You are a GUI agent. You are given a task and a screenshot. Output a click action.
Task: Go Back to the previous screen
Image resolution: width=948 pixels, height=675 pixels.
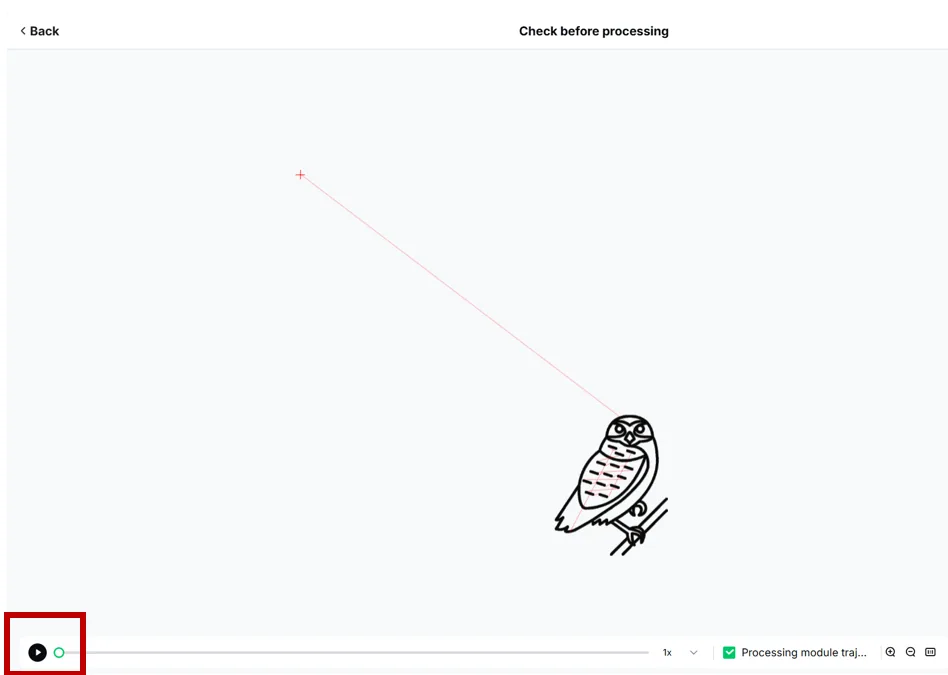[39, 31]
